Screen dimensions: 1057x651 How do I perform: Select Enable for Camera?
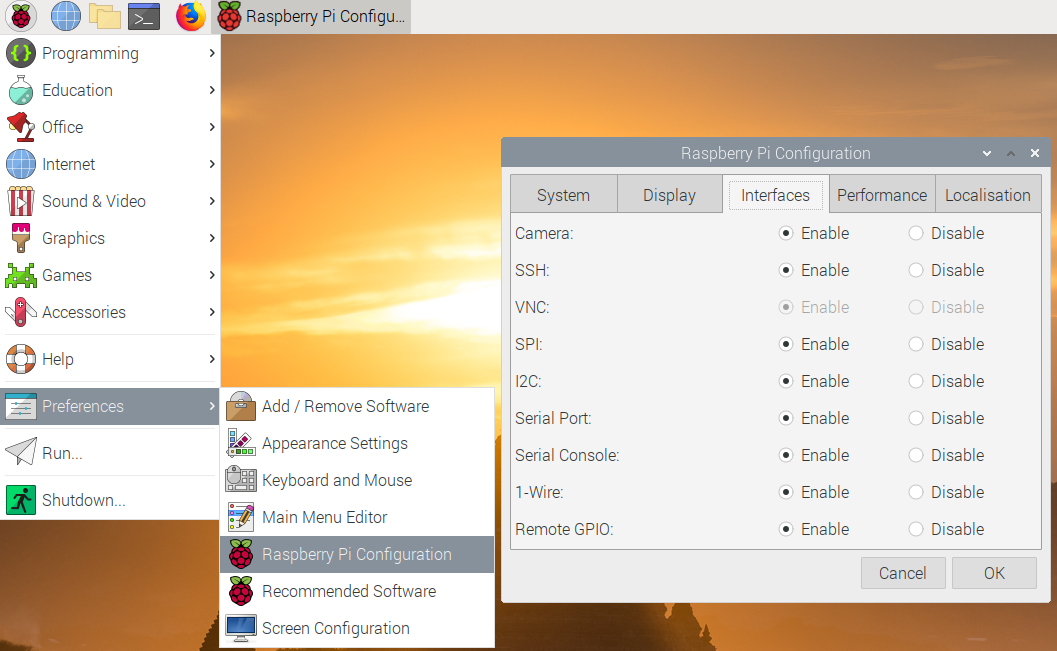click(785, 233)
